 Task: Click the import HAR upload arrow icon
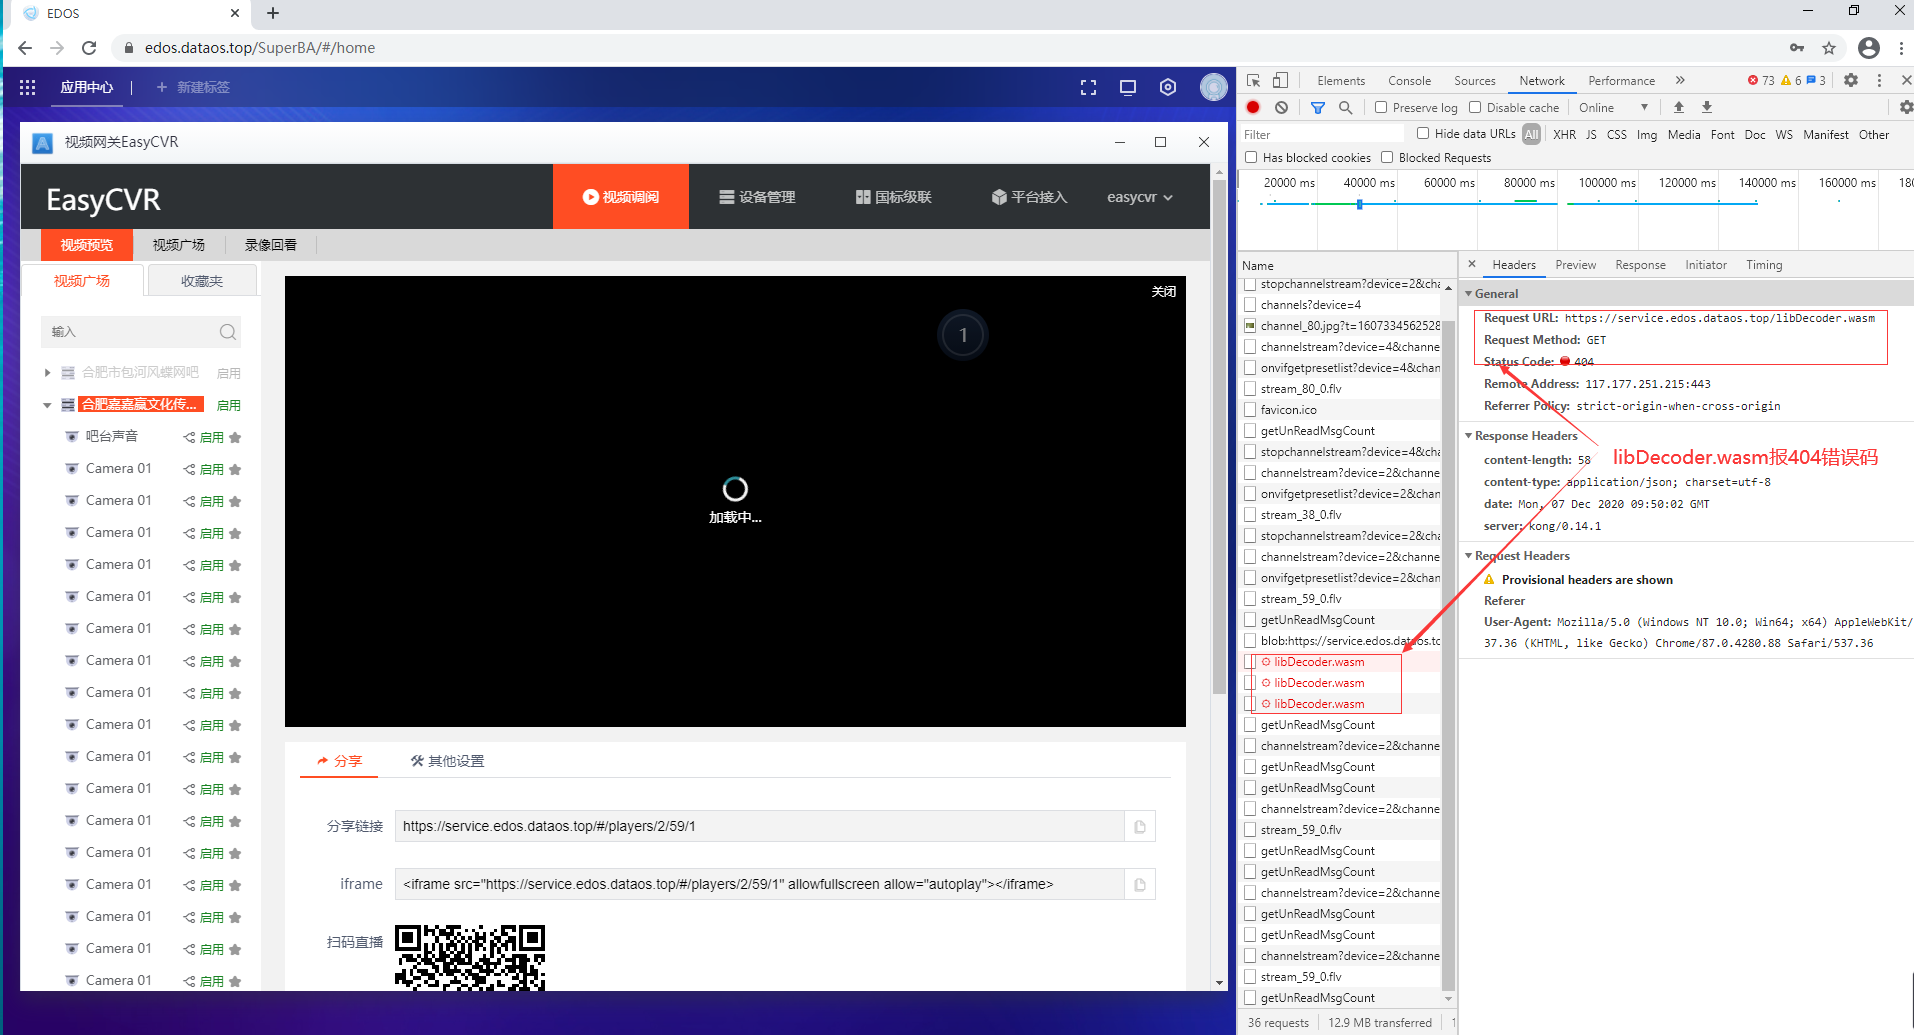(1679, 107)
